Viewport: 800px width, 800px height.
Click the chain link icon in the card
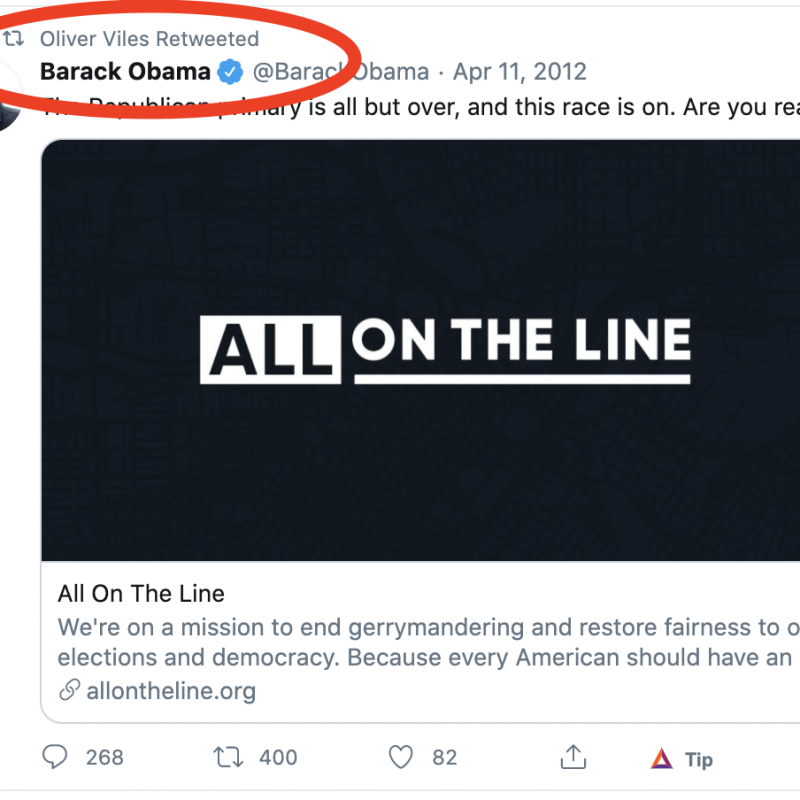[x=69, y=691]
